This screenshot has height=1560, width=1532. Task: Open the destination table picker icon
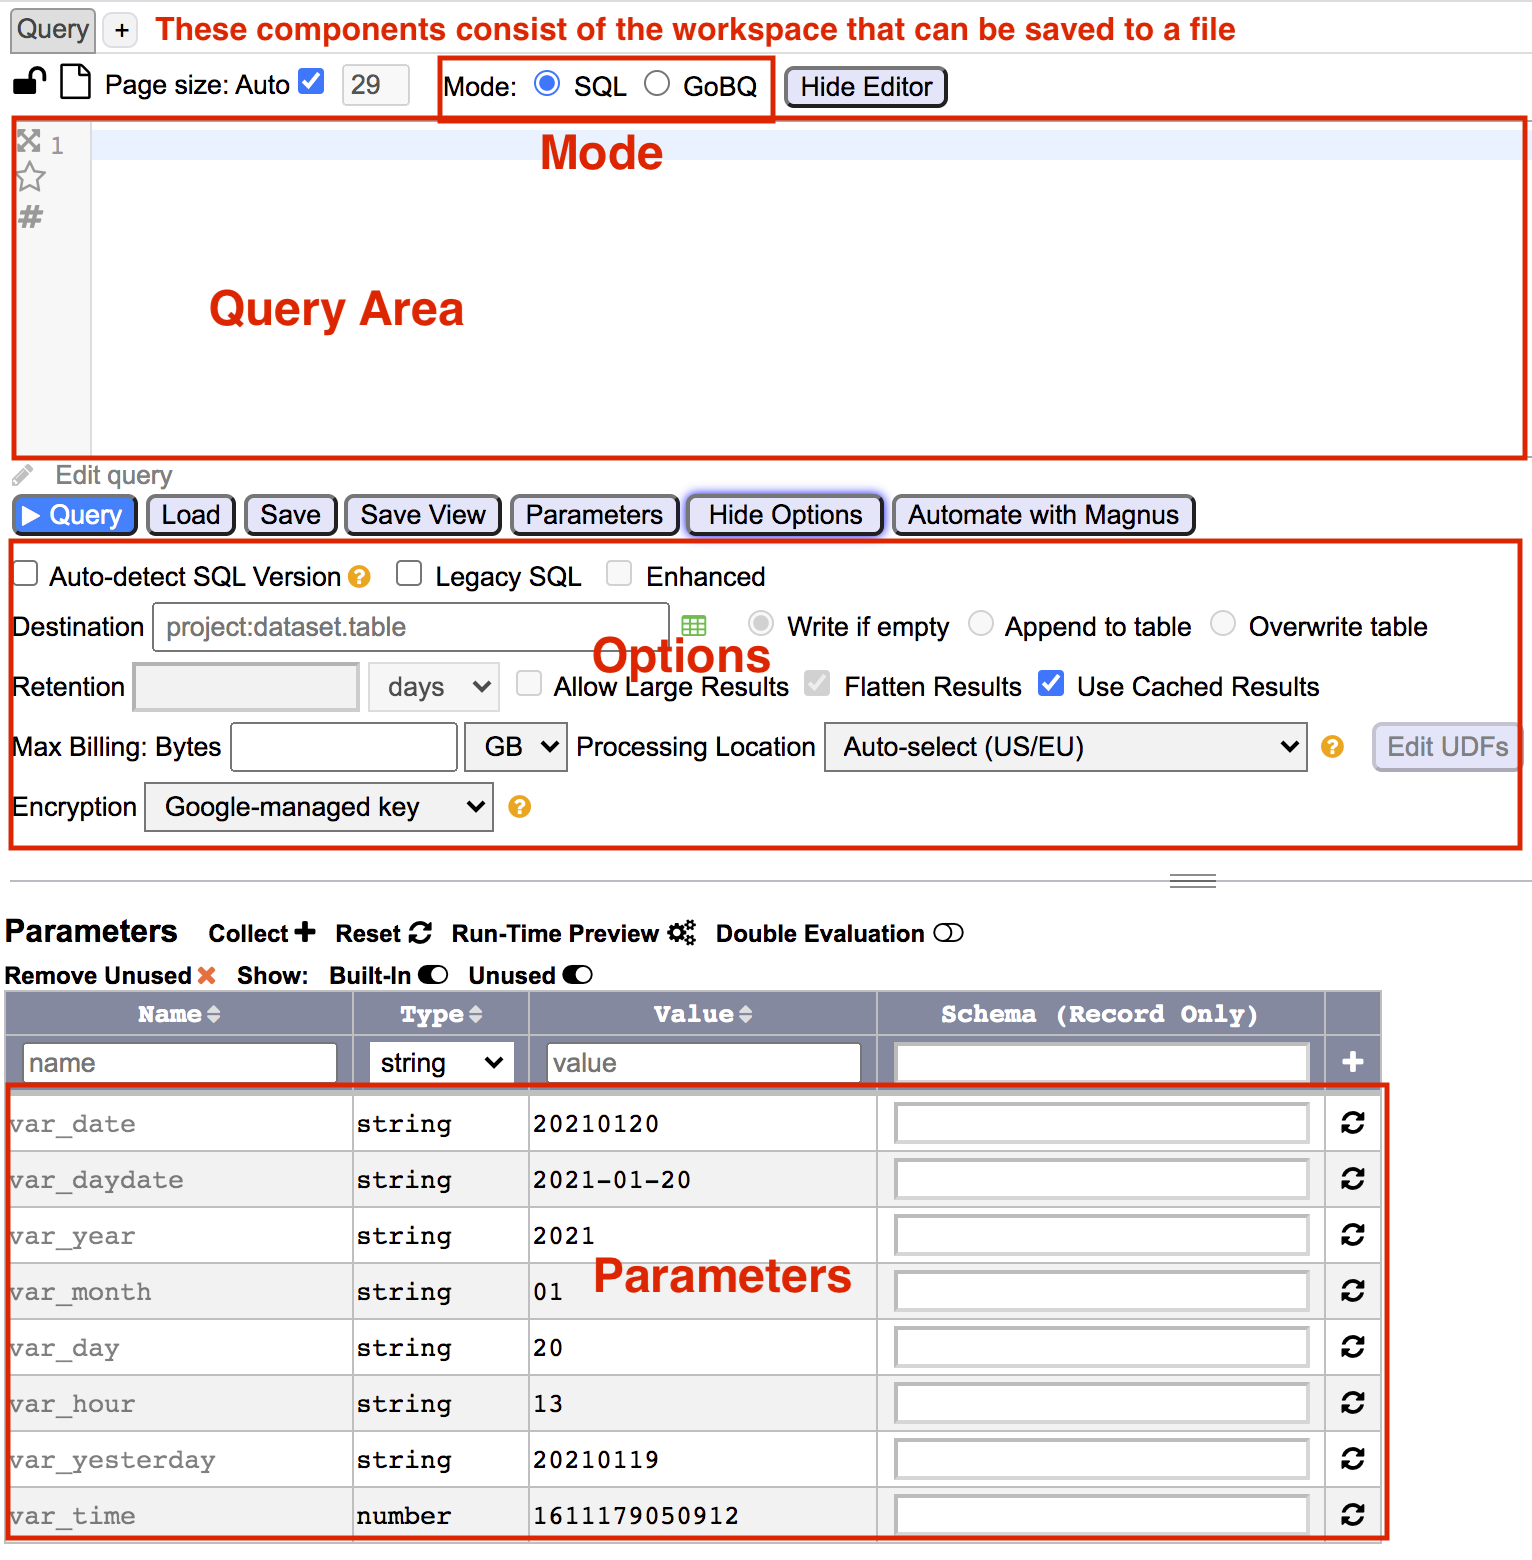[x=693, y=626]
